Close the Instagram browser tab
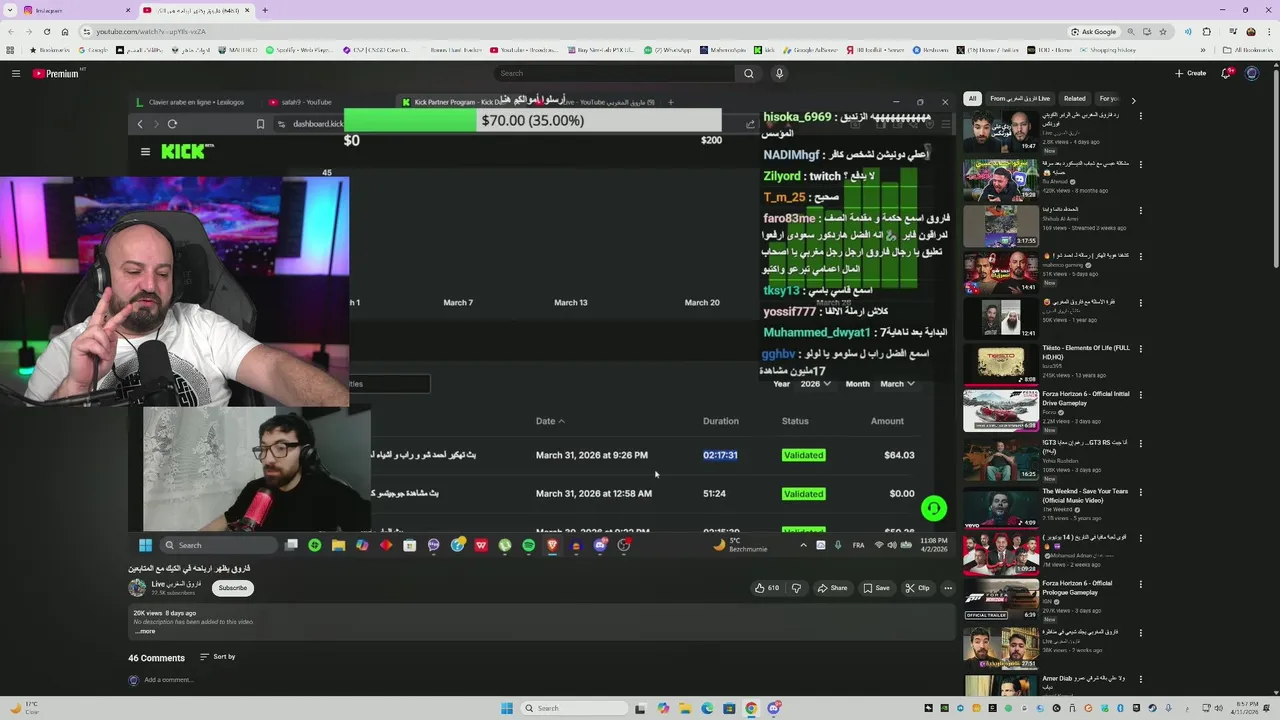Viewport: 1280px width, 720px height. pyautogui.click(x=128, y=10)
